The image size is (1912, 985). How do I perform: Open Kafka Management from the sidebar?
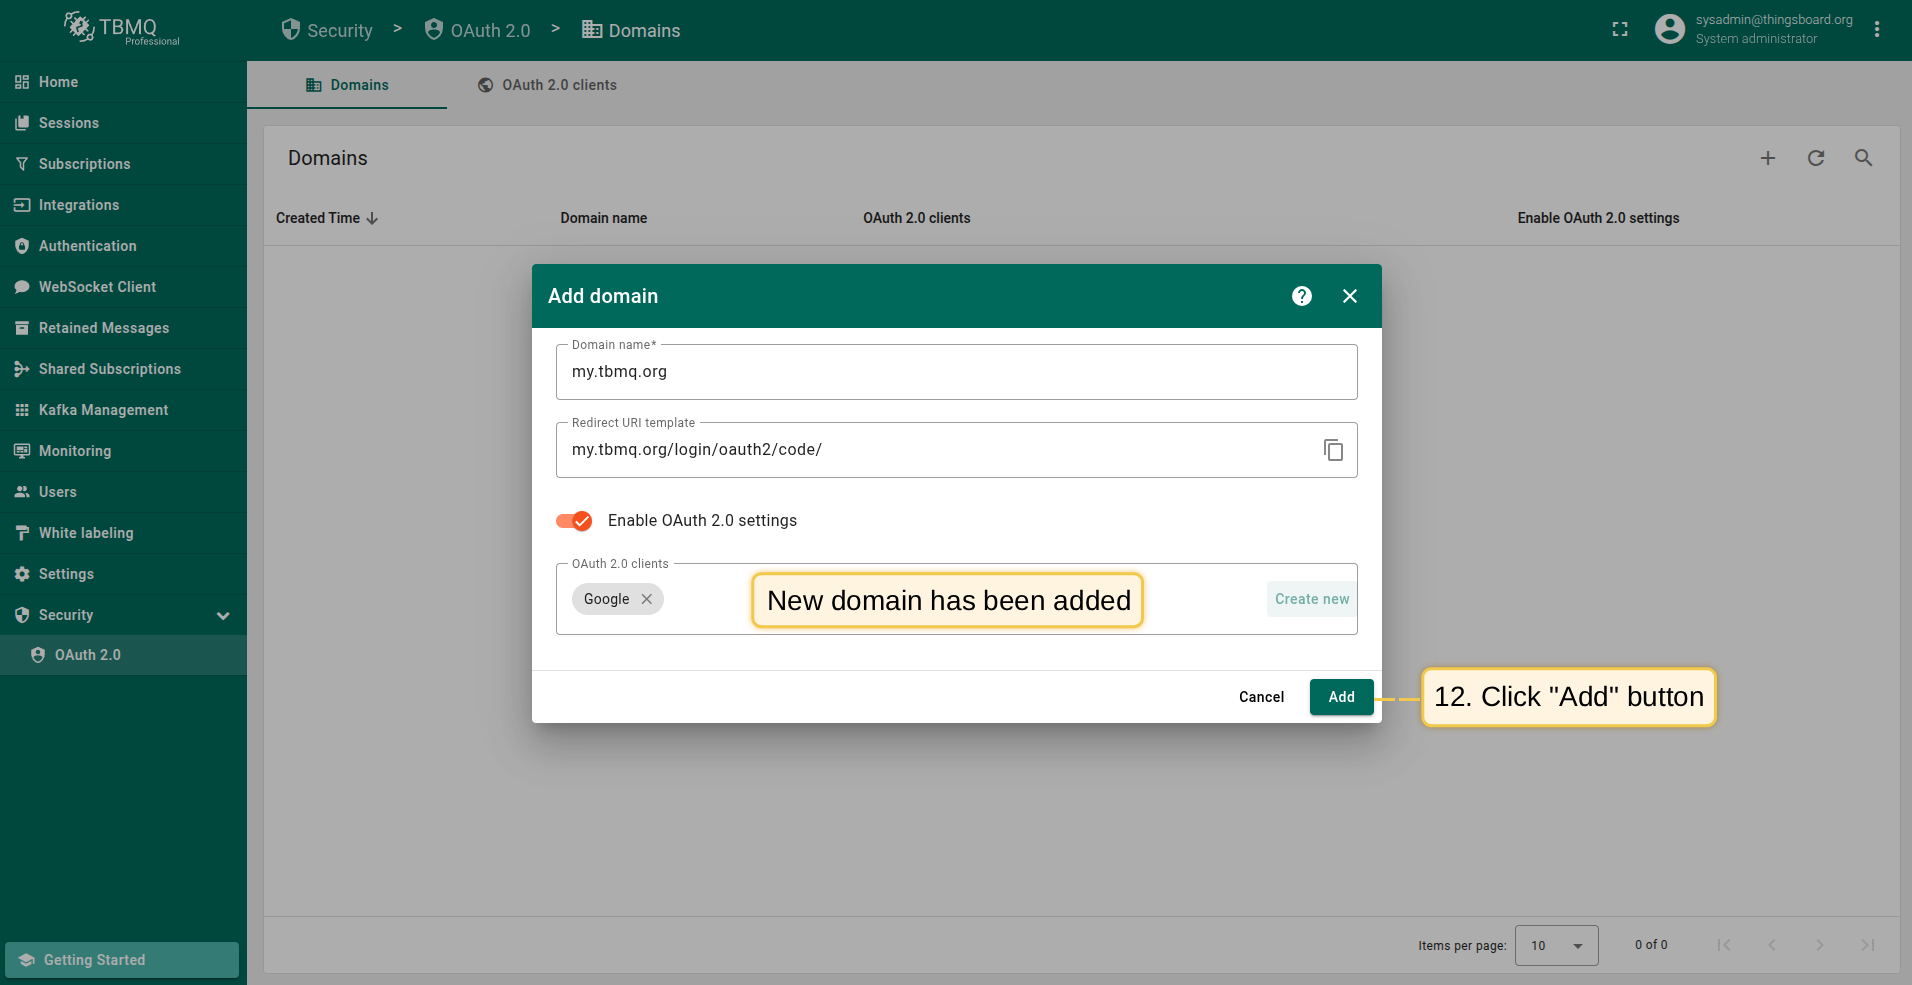(103, 410)
